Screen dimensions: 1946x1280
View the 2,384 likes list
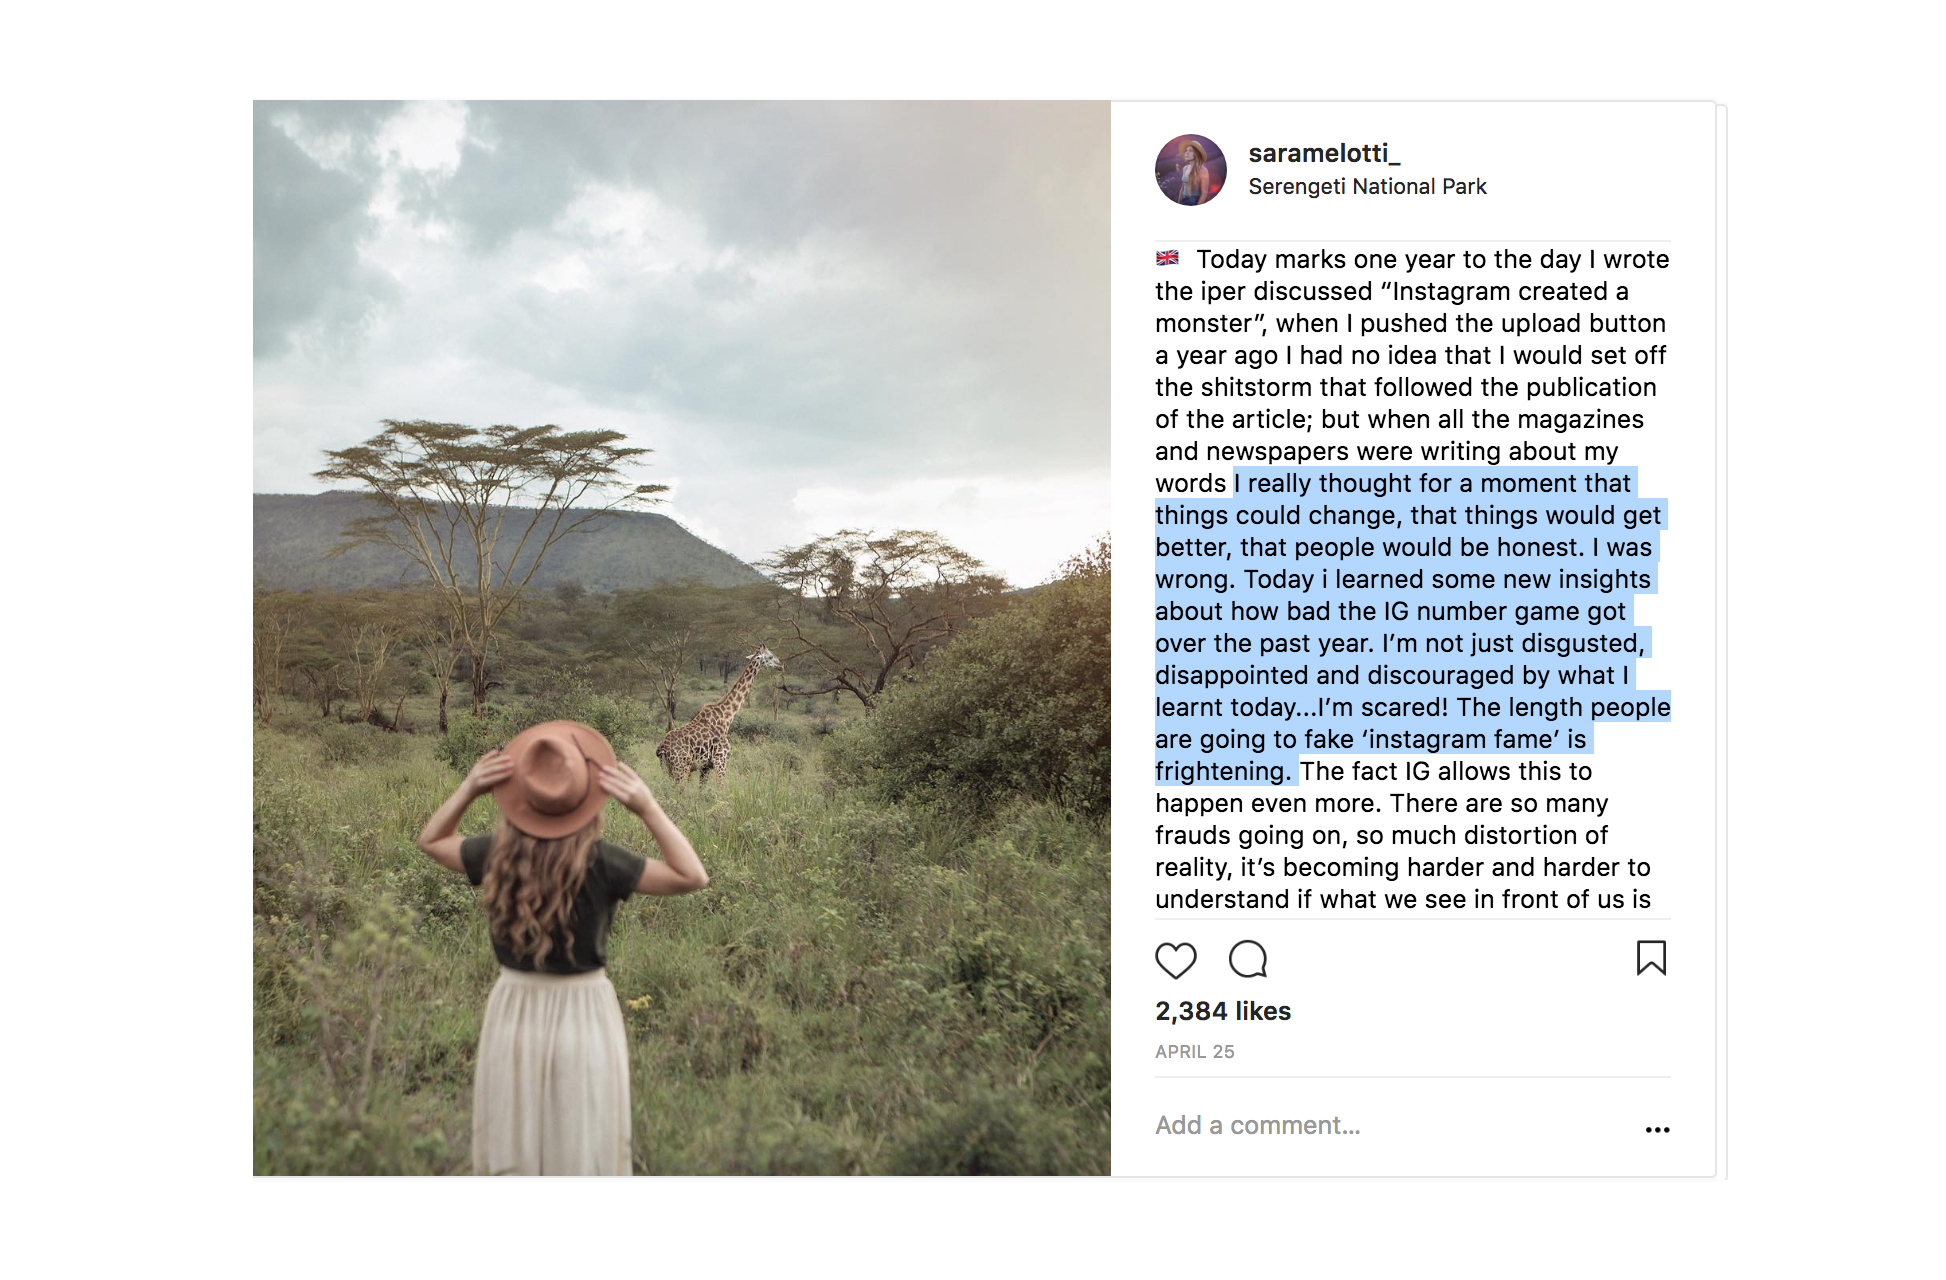point(1223,1011)
